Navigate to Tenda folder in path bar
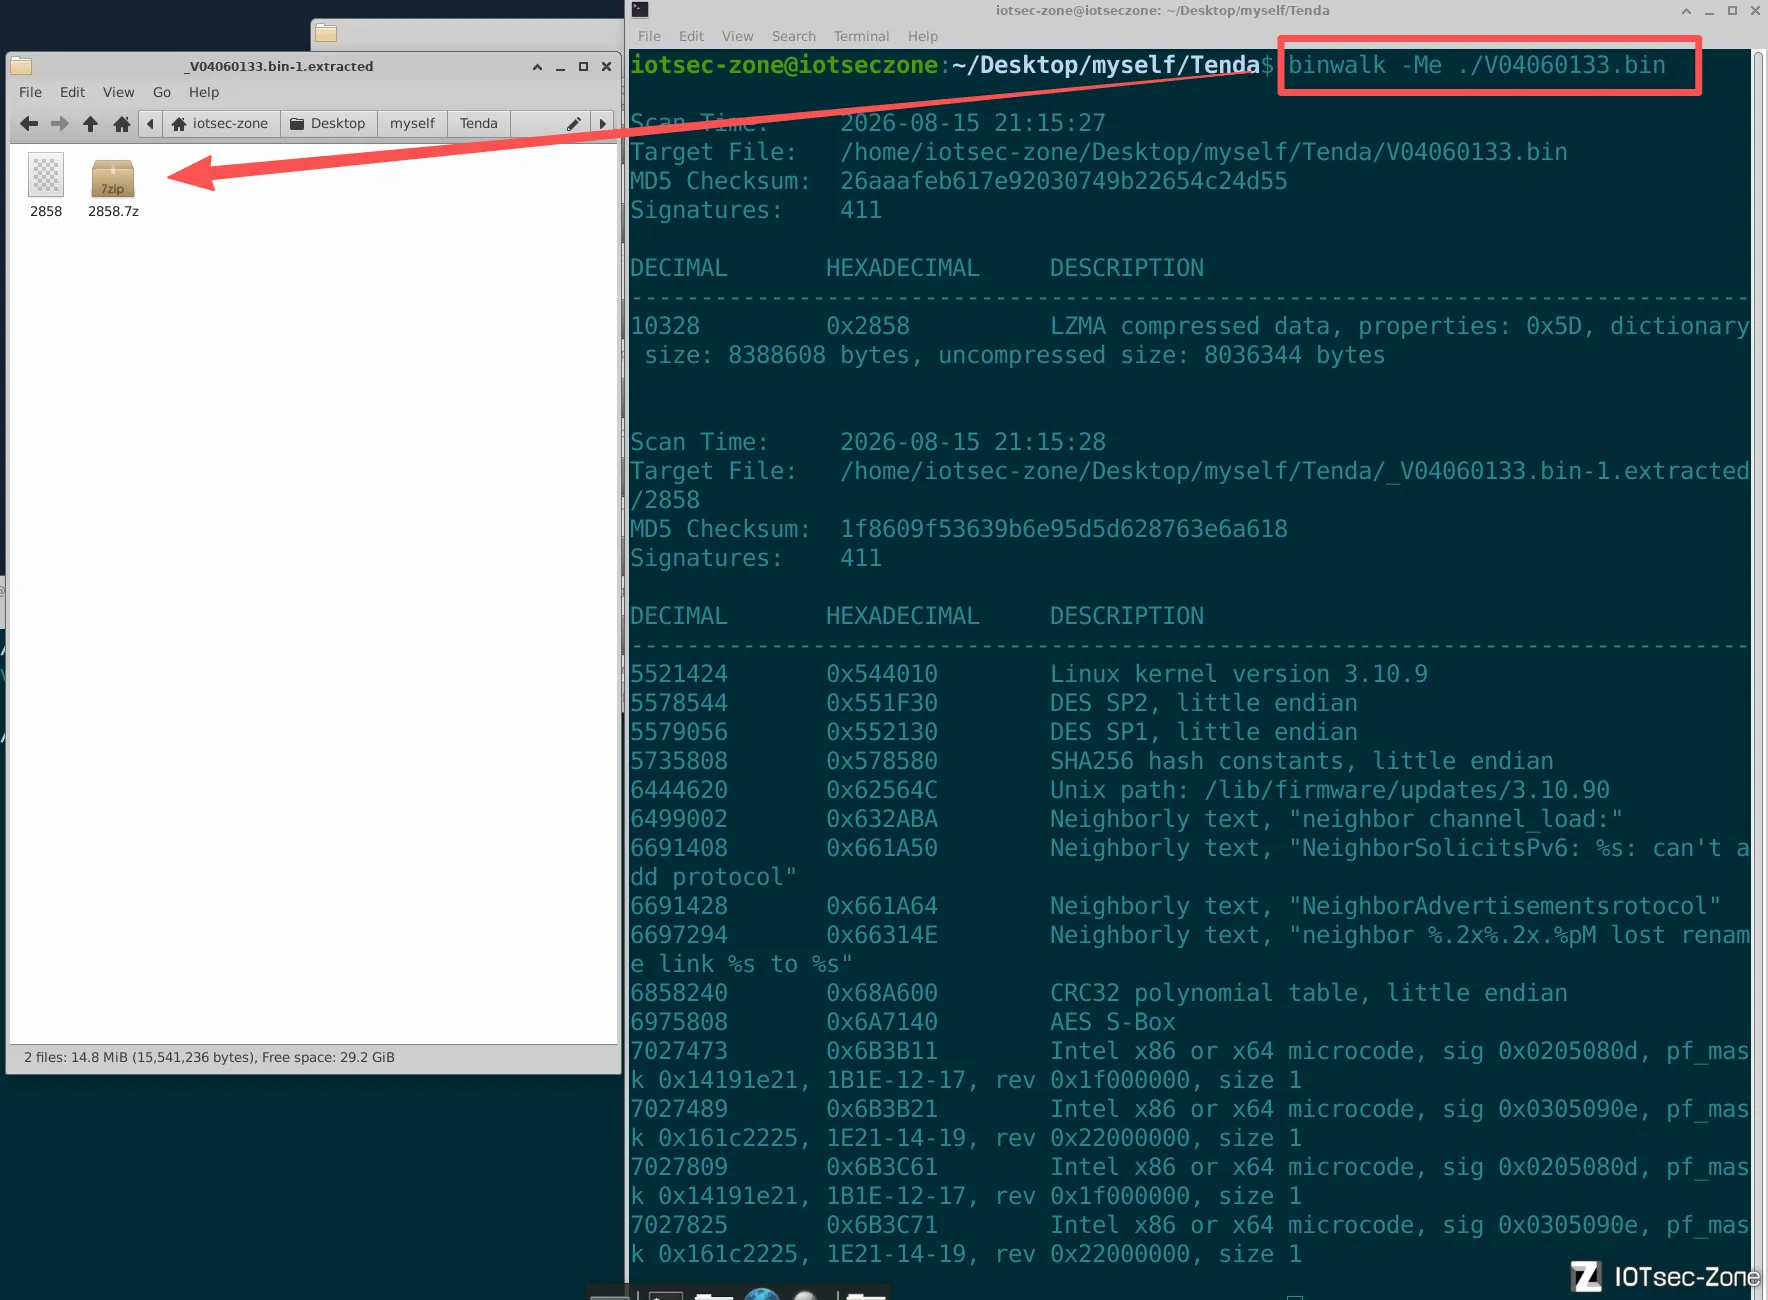Screen dimensions: 1768x1300 click(x=478, y=124)
